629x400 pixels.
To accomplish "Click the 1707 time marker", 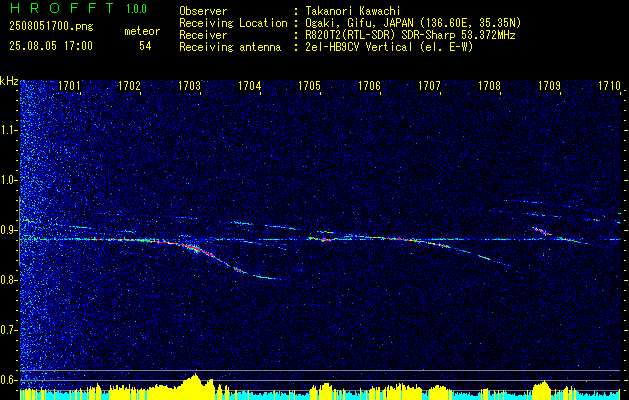I will click(429, 86).
